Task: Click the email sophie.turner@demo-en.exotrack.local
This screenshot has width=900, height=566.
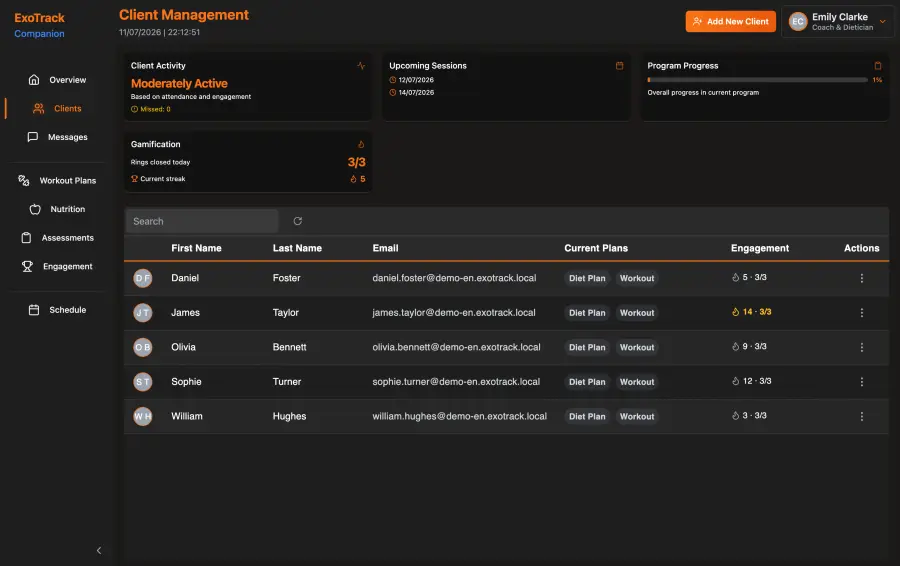Action: pos(456,381)
